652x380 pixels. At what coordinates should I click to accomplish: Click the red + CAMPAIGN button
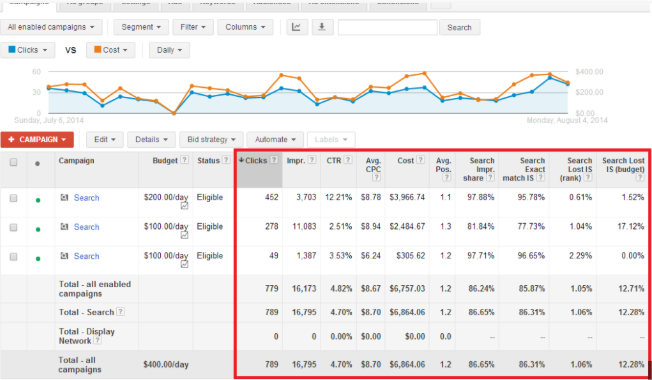37,140
